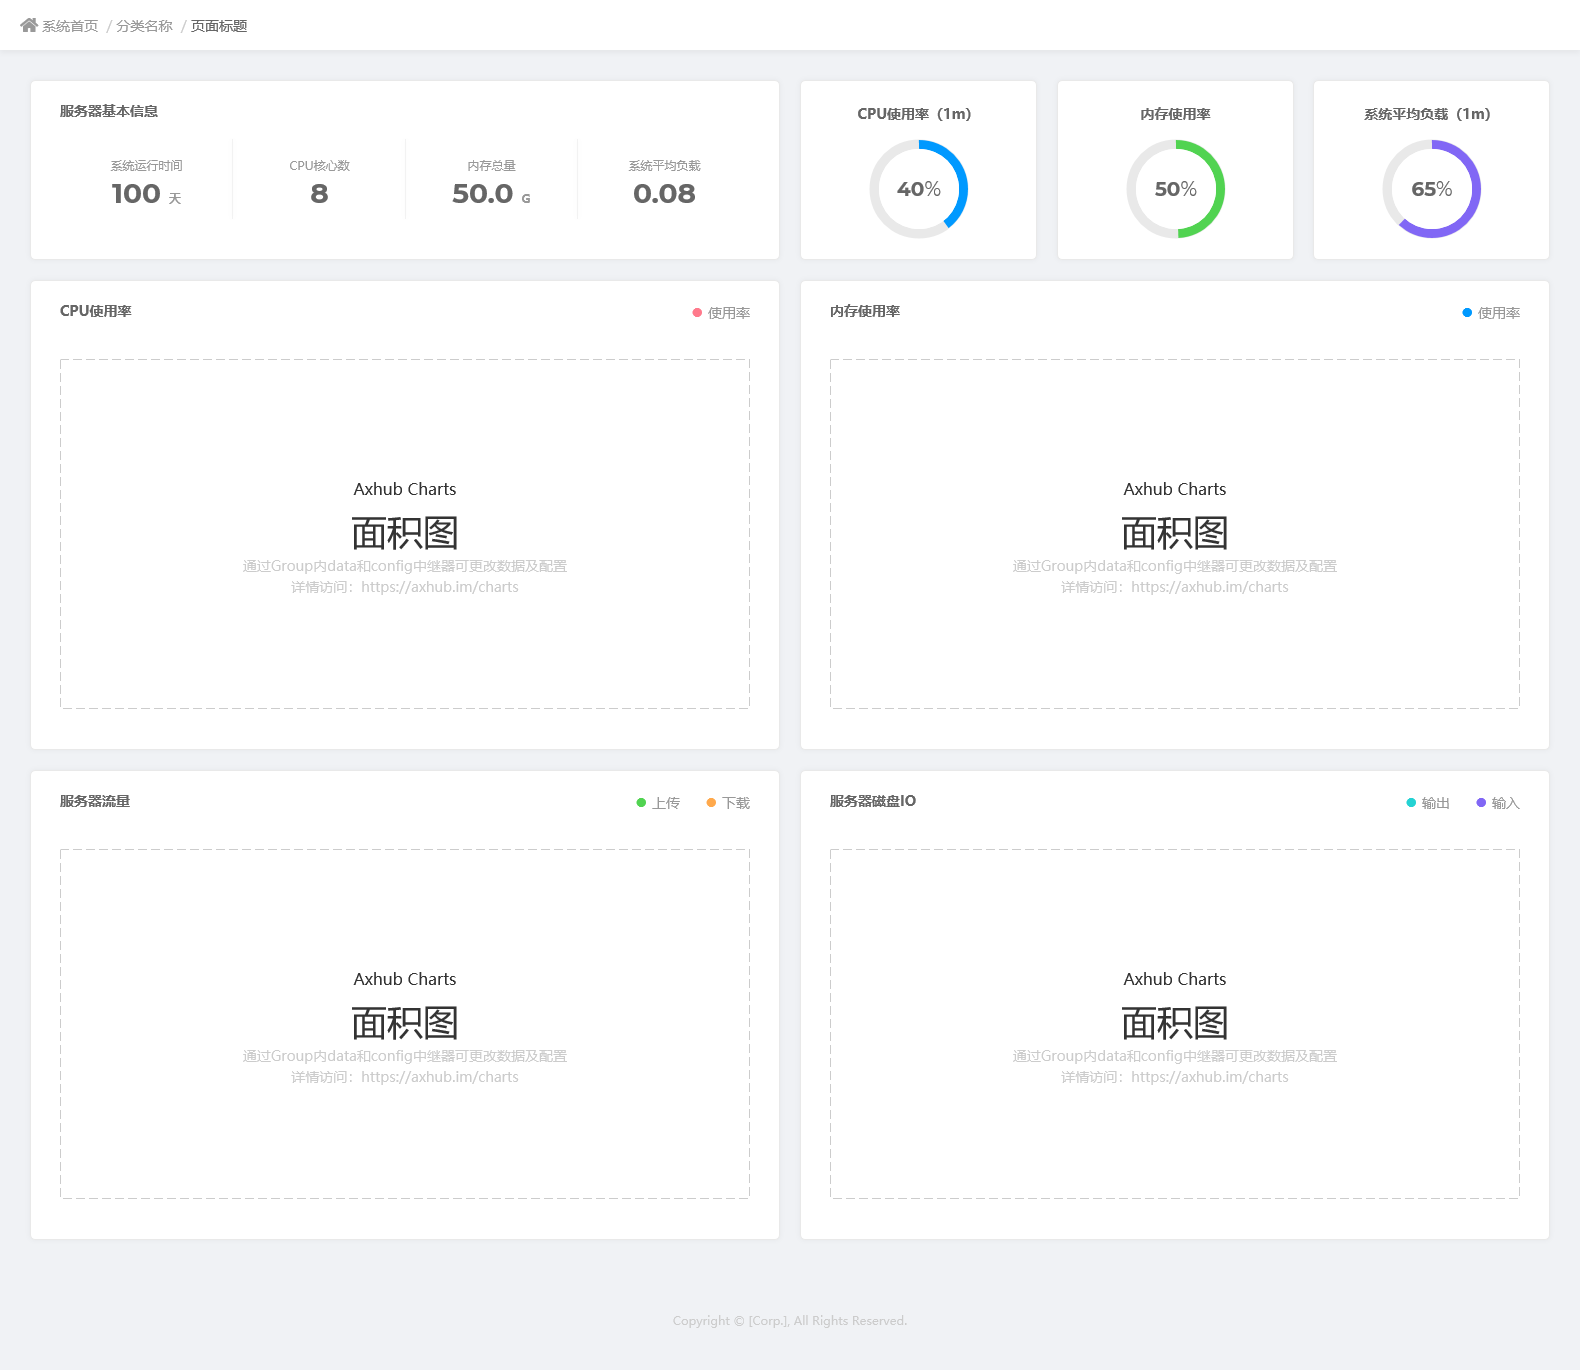The image size is (1580, 1370).
Task: Go to the 分类名称 breadcrumb link
Action: 144,26
